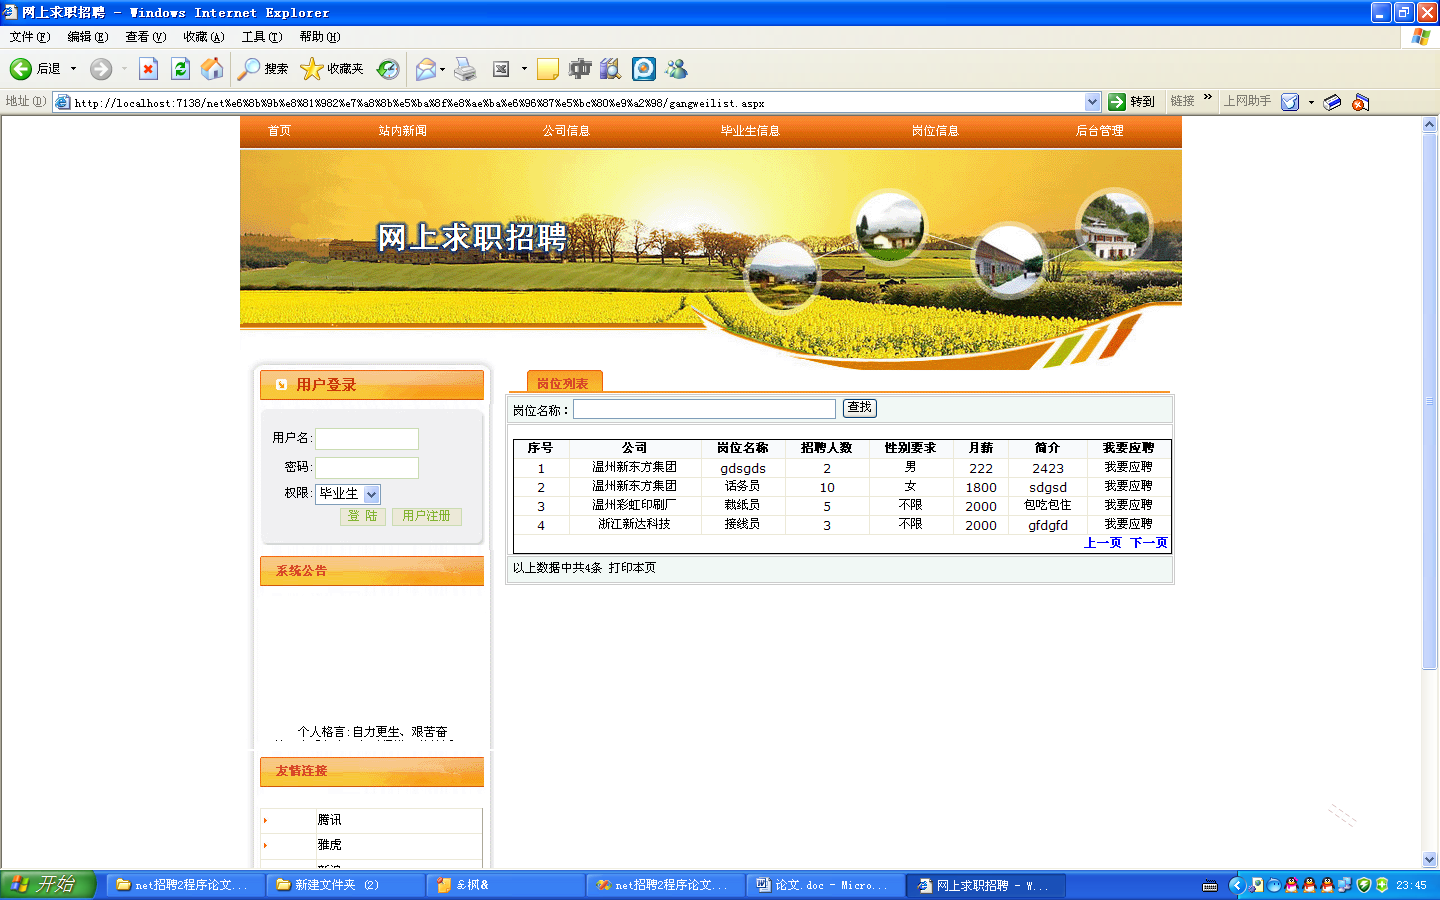
Task: Open the Mail icon in the toolbar
Action: coord(424,68)
